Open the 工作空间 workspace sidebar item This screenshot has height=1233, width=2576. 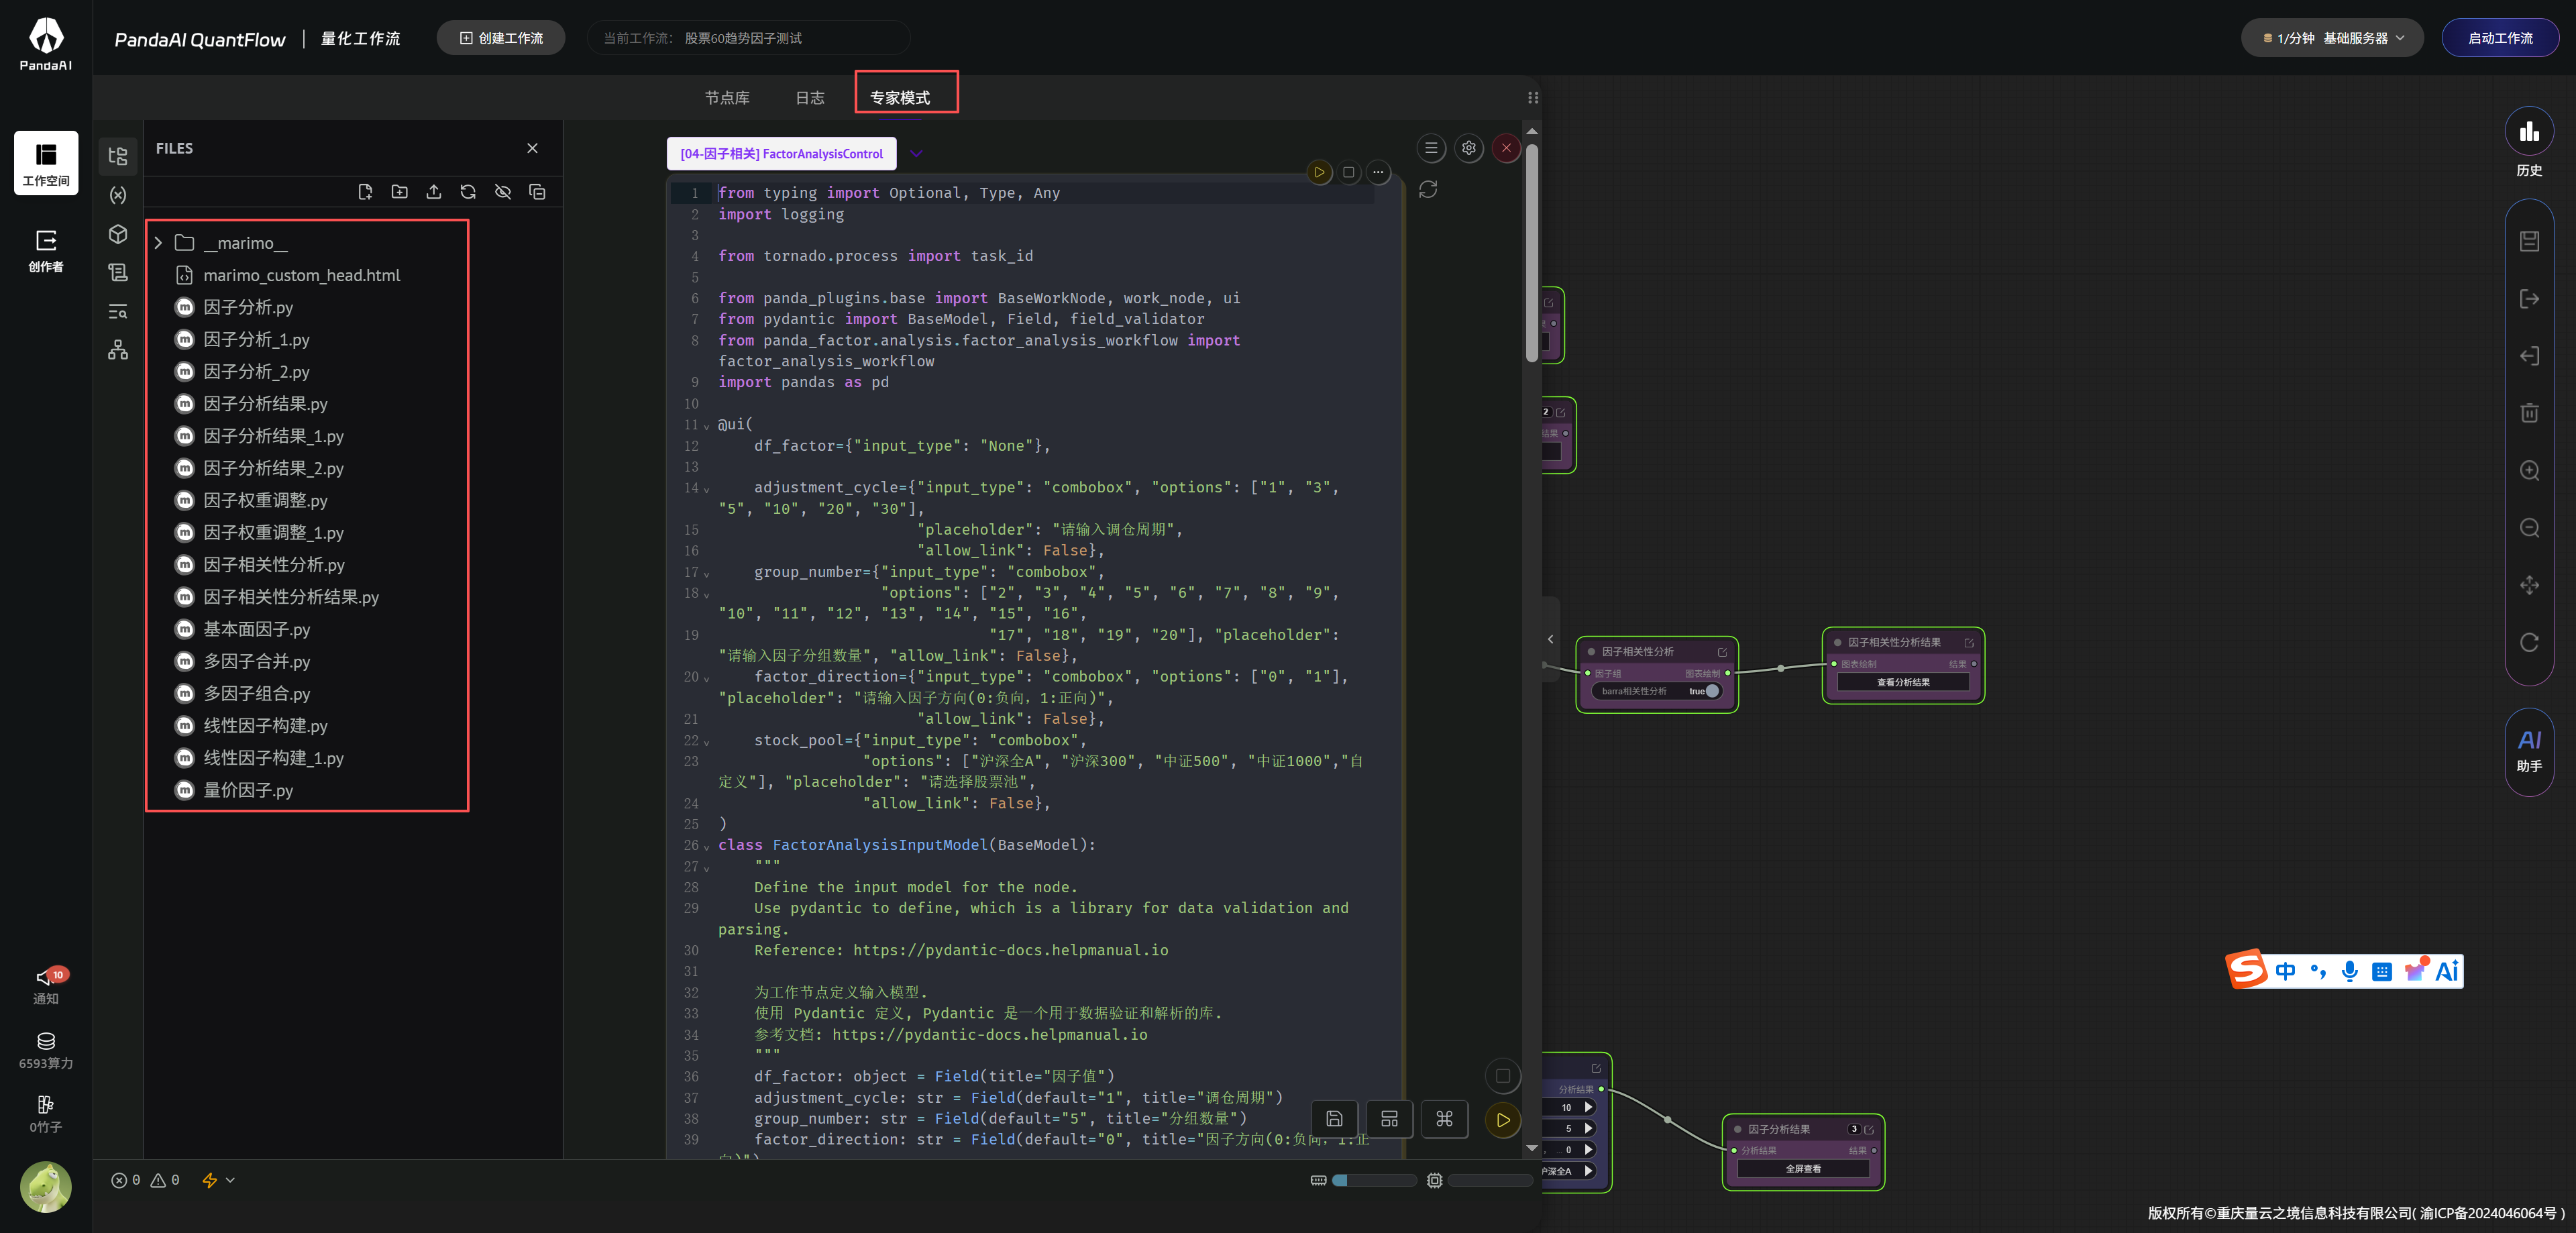(46, 163)
